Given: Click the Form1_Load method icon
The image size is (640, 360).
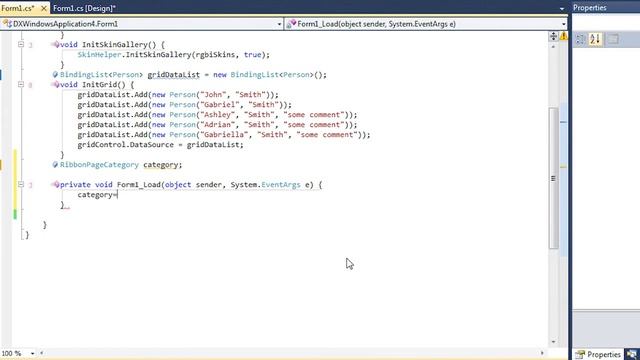Looking at the screenshot, I should (56, 184).
